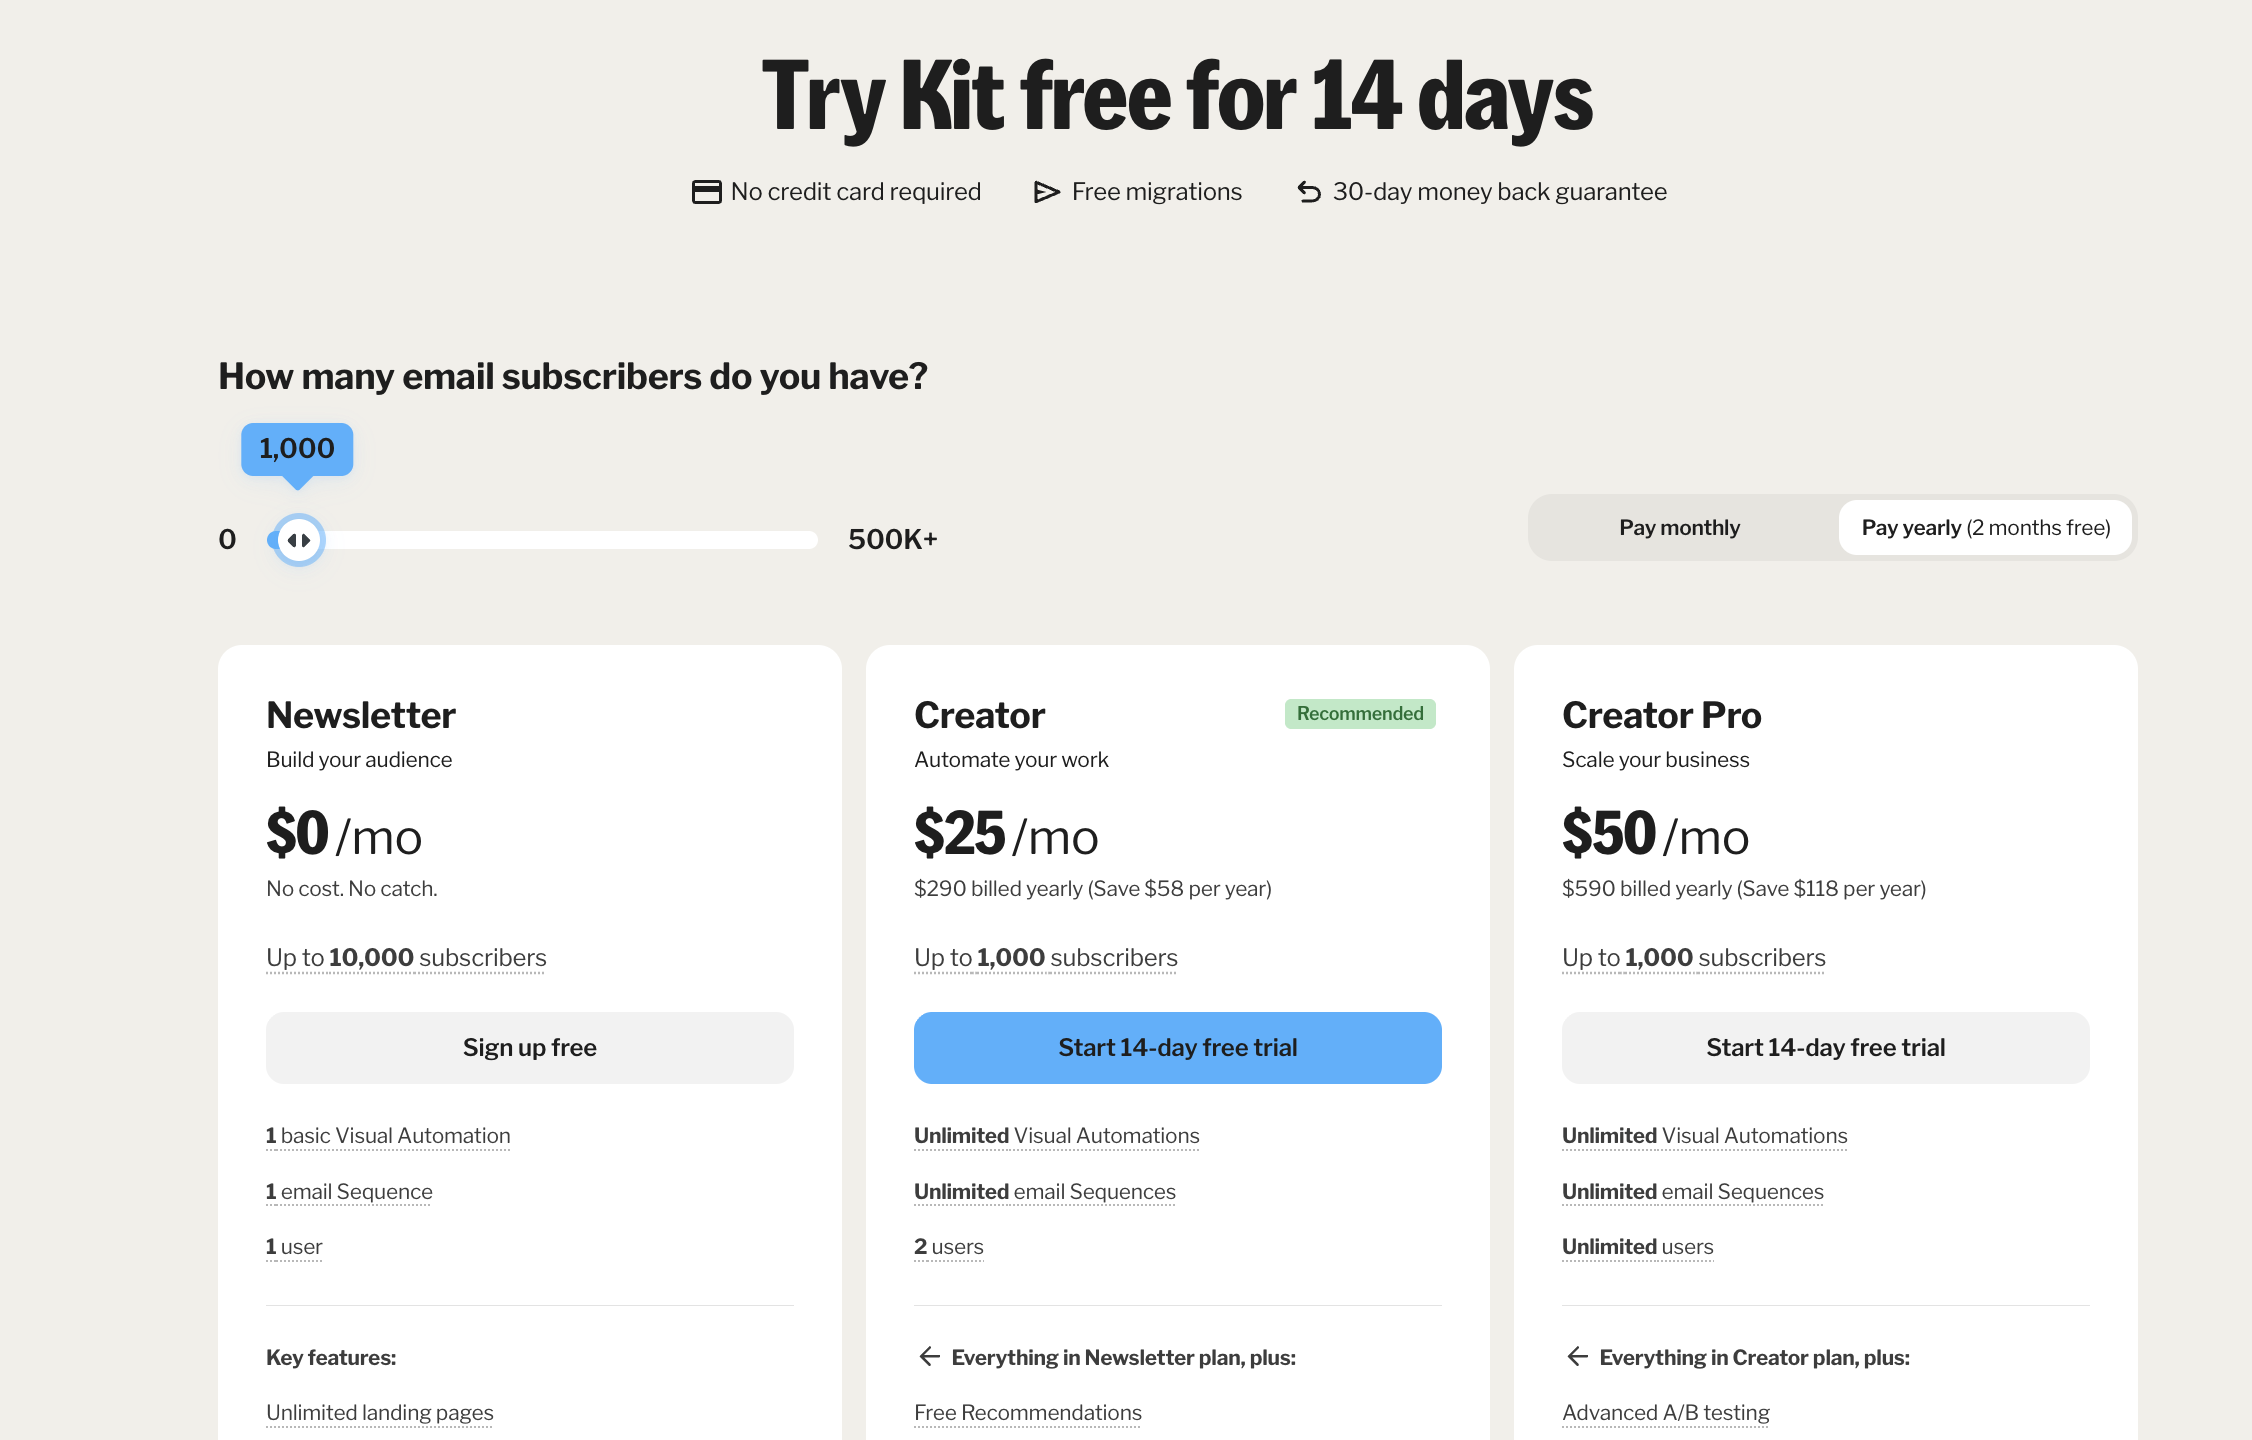Click the slider handle with double arrows

click(299, 540)
